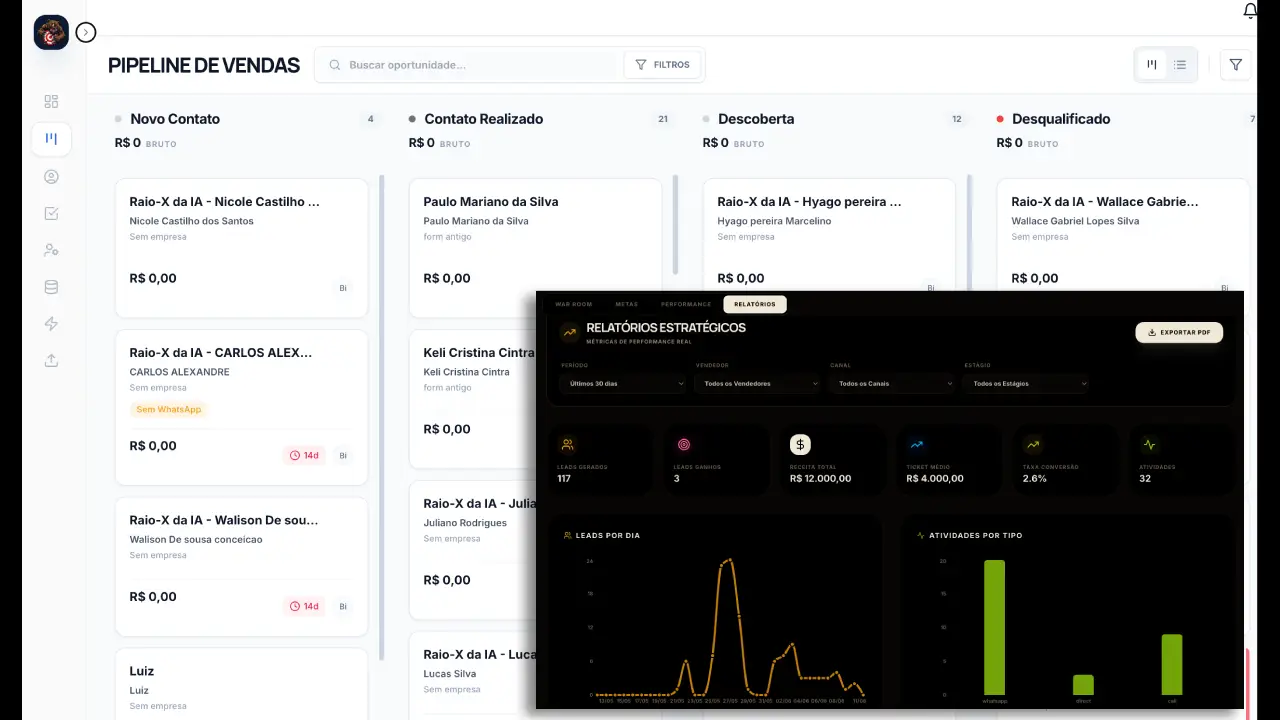Click the EXPORTAR PDF button
1280x720 pixels.
[1179, 332]
